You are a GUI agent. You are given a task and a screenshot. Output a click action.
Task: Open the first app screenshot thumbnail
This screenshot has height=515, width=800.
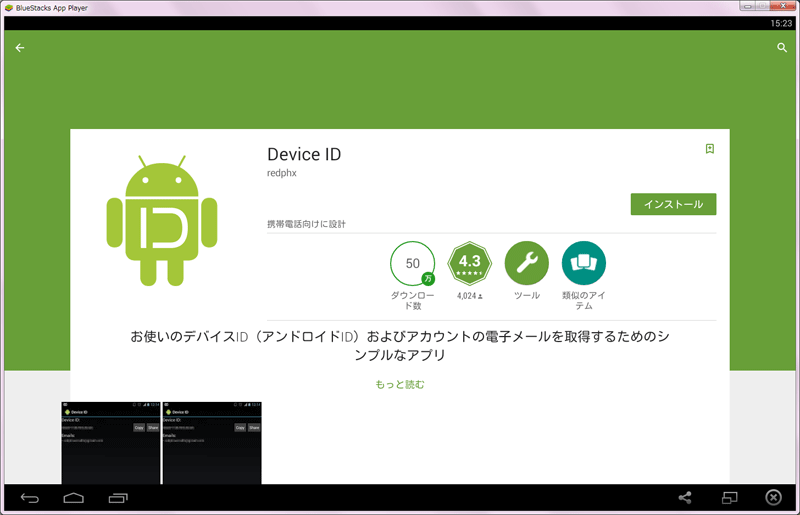111,443
